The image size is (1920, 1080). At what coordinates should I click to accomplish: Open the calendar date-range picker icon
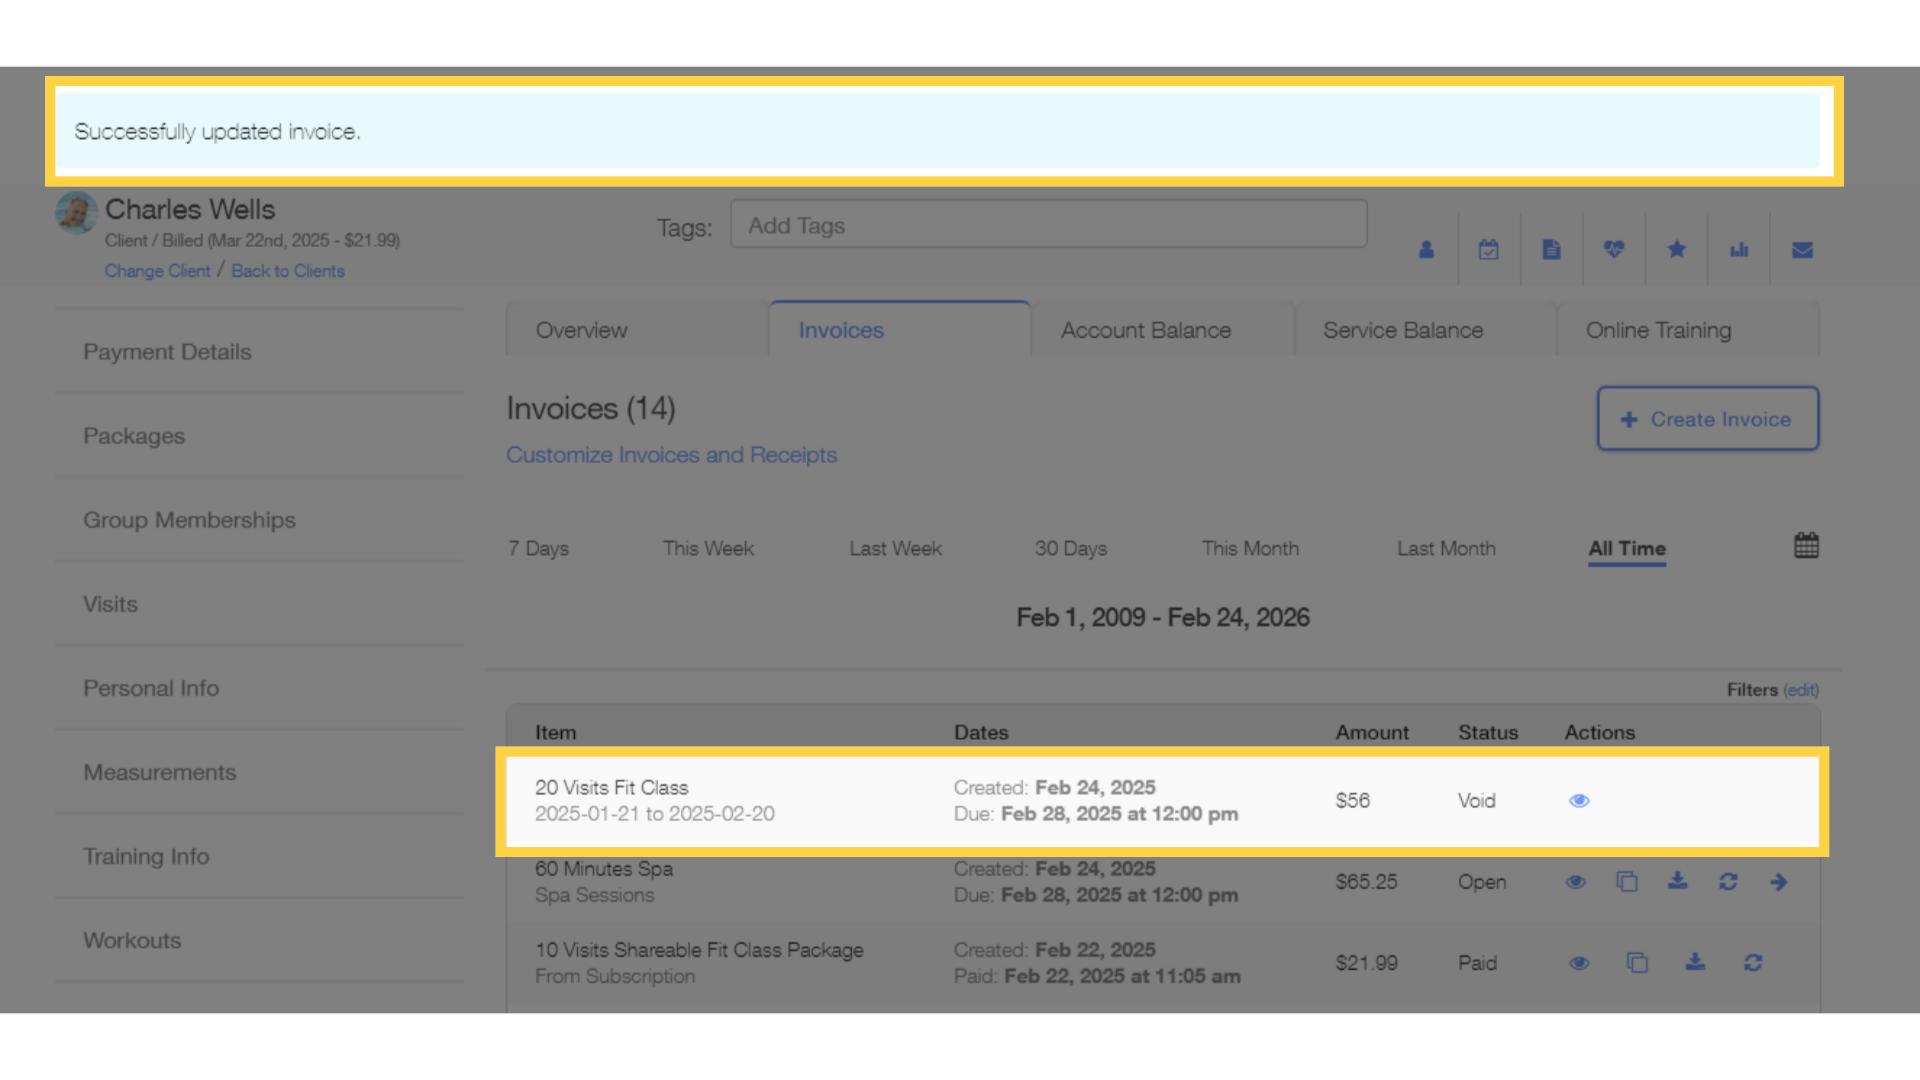(x=1806, y=545)
